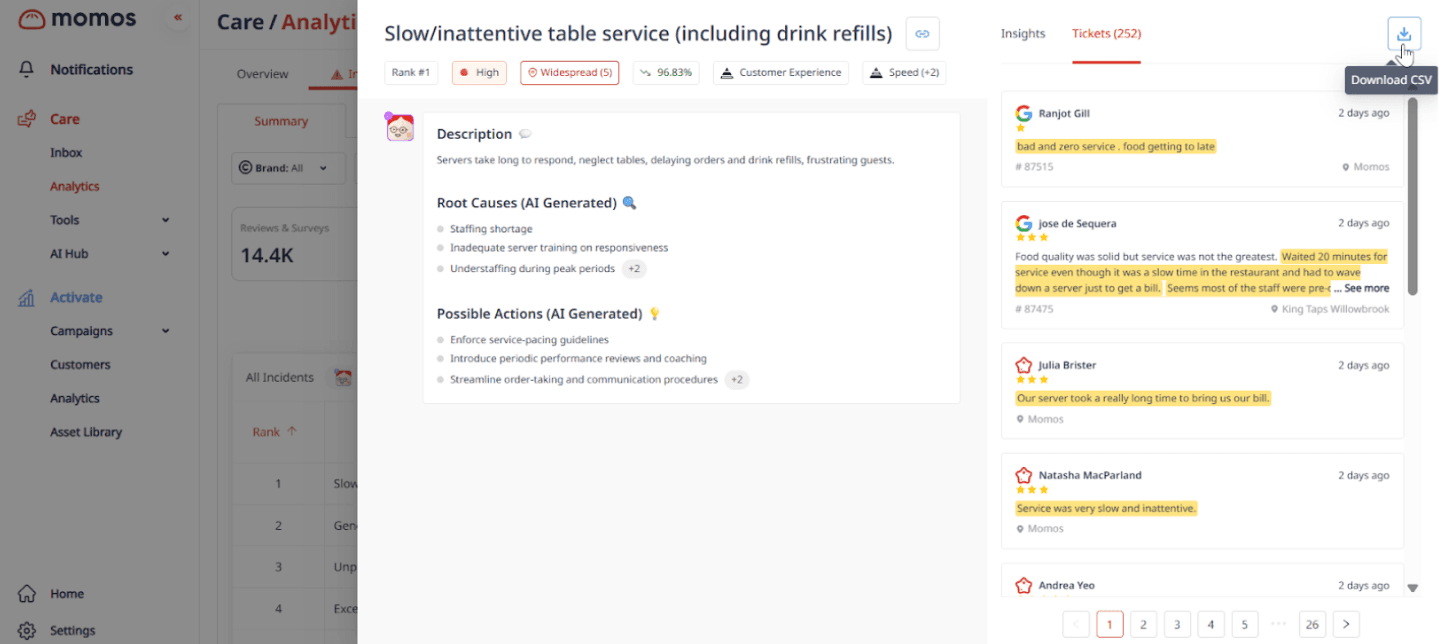Click ticket number # 87515
This screenshot has height=644, width=1448.
pos(1035,167)
